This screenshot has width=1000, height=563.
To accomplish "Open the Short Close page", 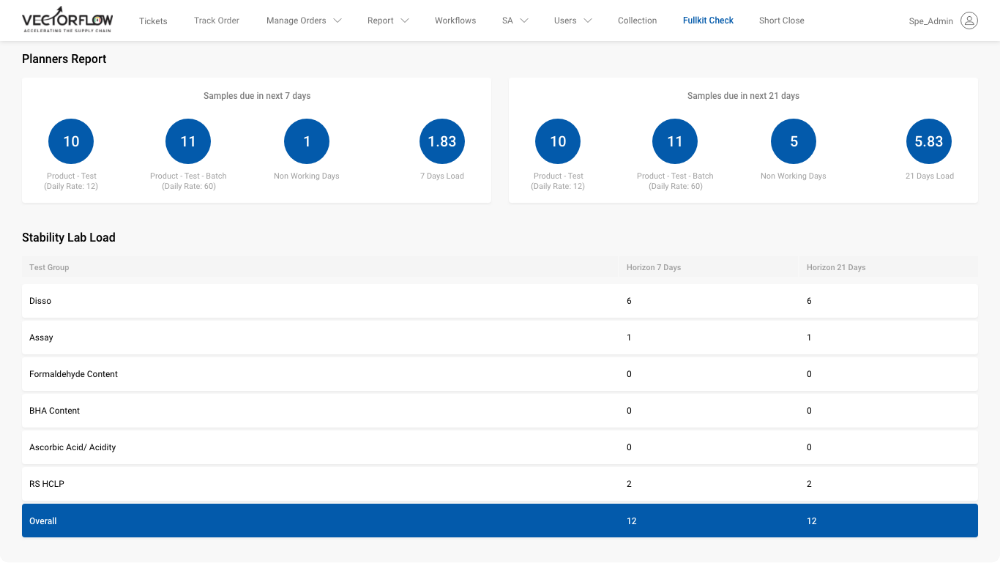I will coord(781,21).
